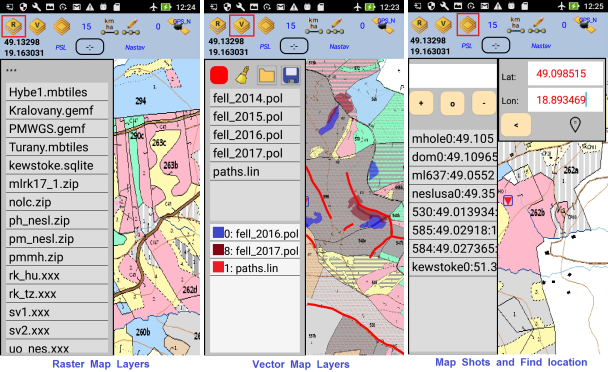The height and width of the screenshot is (372, 608).
Task: Pick the red color button in vector toolbar
Action: [x=219, y=75]
